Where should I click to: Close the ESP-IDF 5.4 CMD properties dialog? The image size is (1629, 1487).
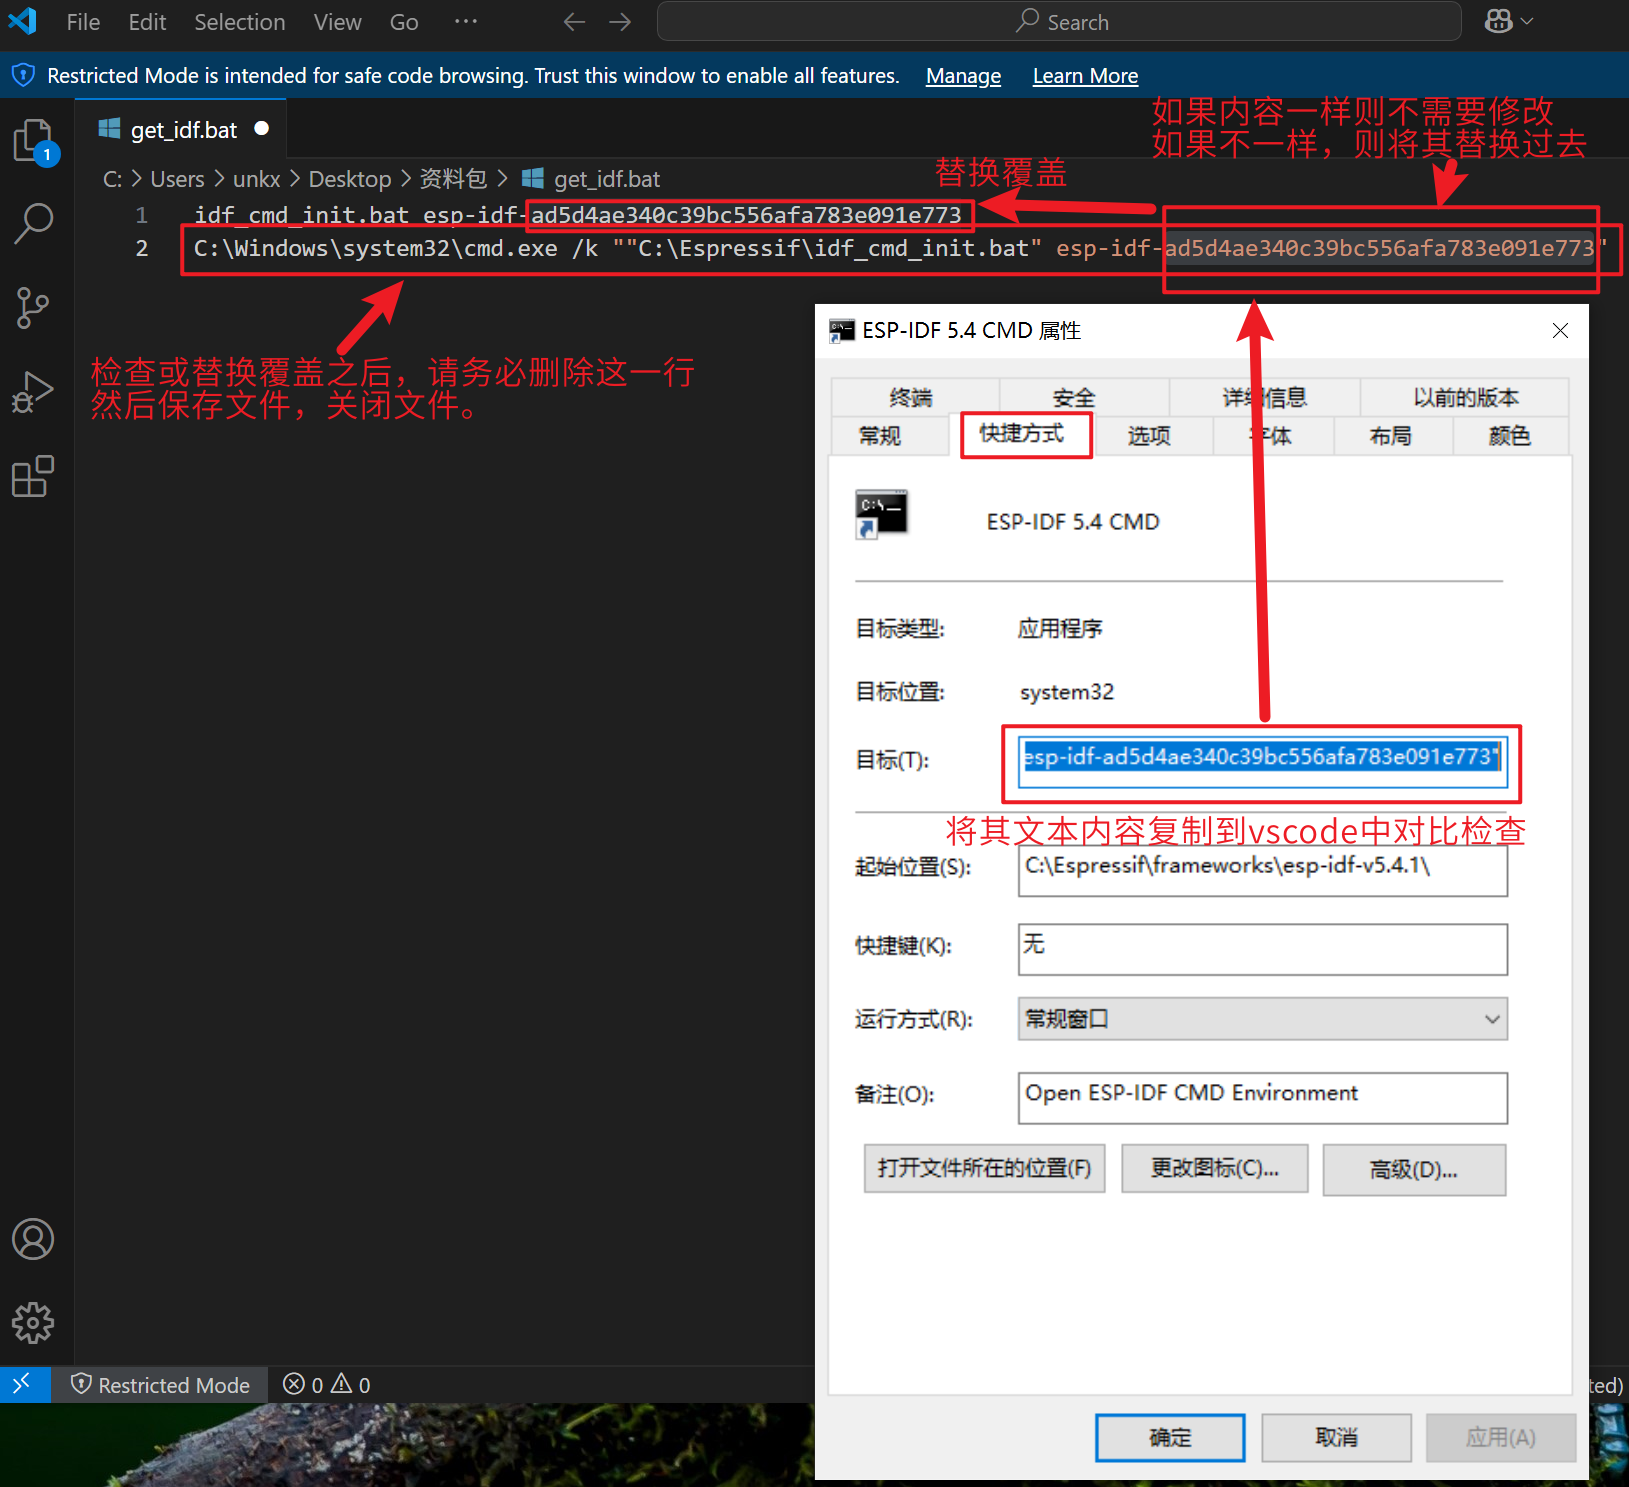(x=1560, y=330)
